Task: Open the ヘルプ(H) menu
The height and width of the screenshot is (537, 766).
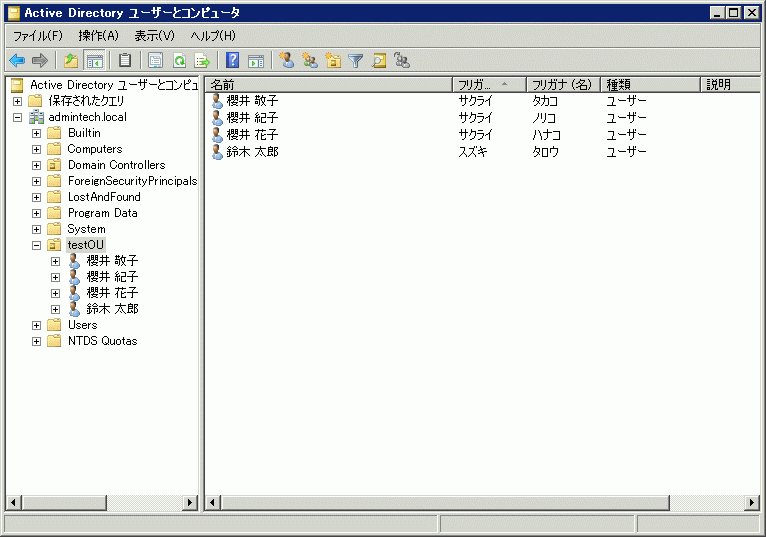Action: (x=213, y=36)
